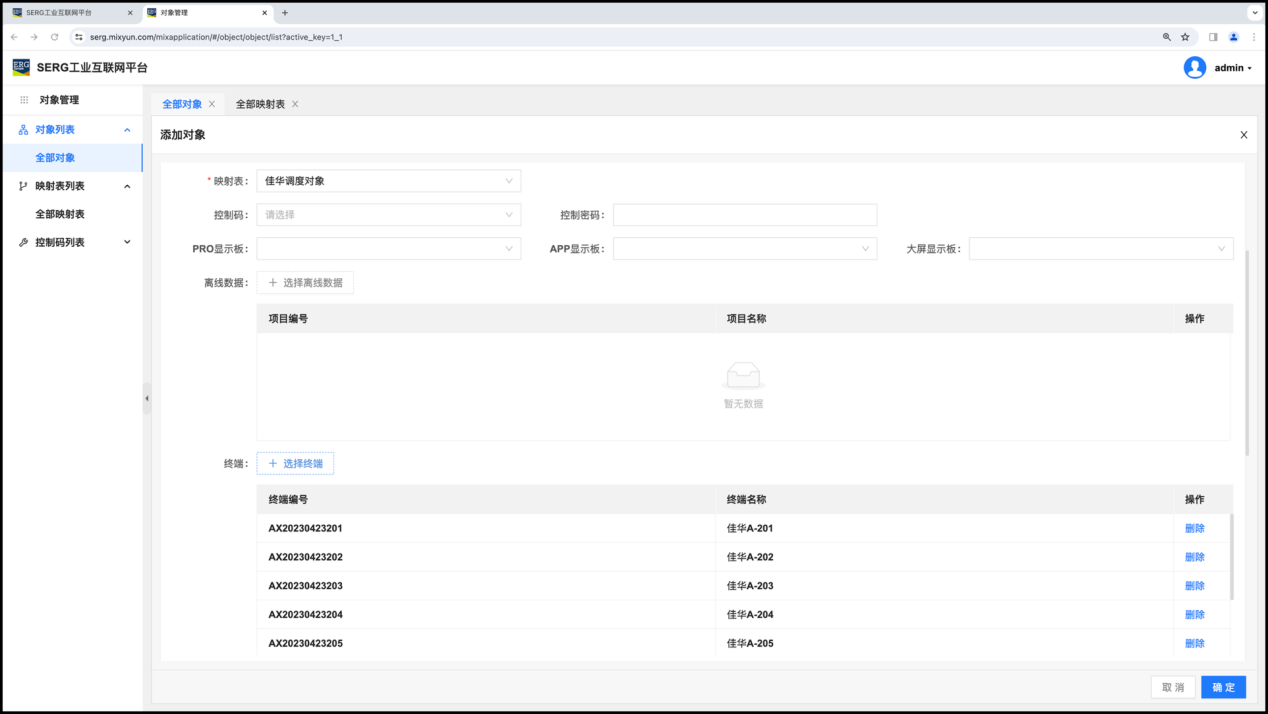Click the admin user avatar icon

click(x=1194, y=68)
